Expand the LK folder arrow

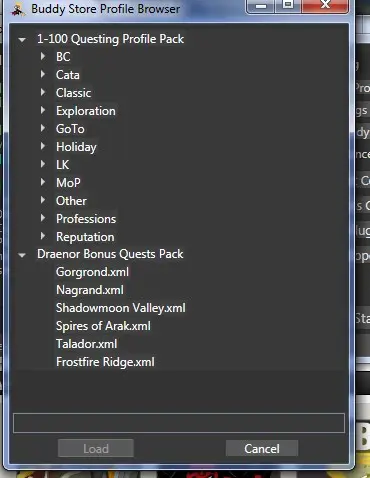pyautogui.click(x=43, y=164)
